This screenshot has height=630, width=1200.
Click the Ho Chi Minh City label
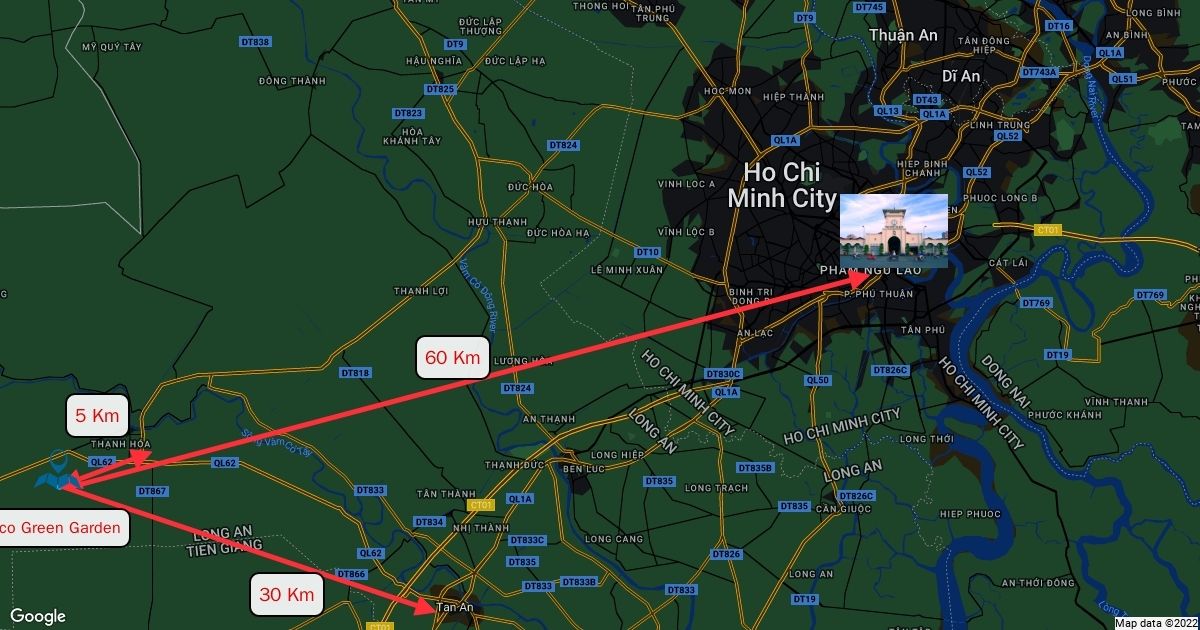[x=782, y=184]
